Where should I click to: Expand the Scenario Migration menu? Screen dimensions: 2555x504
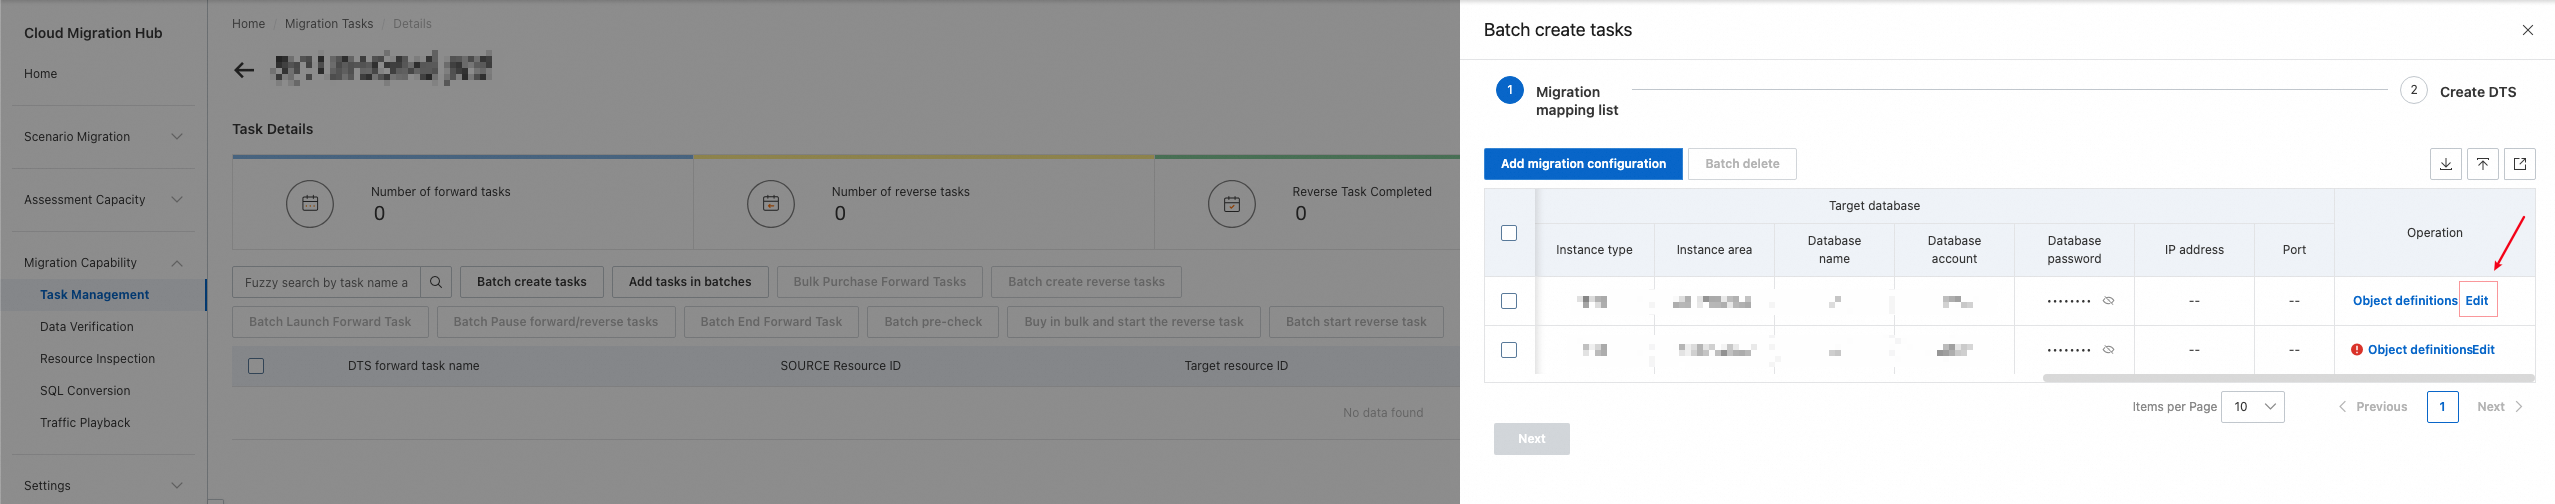(177, 137)
